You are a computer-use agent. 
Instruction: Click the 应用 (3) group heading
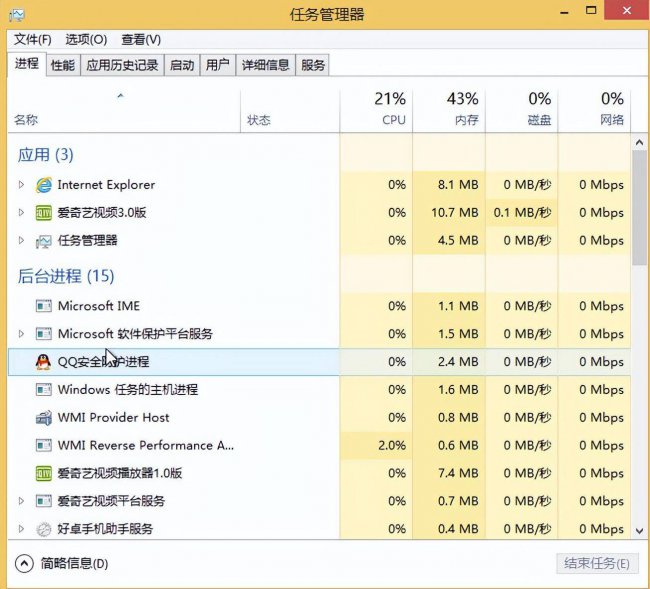coord(46,155)
